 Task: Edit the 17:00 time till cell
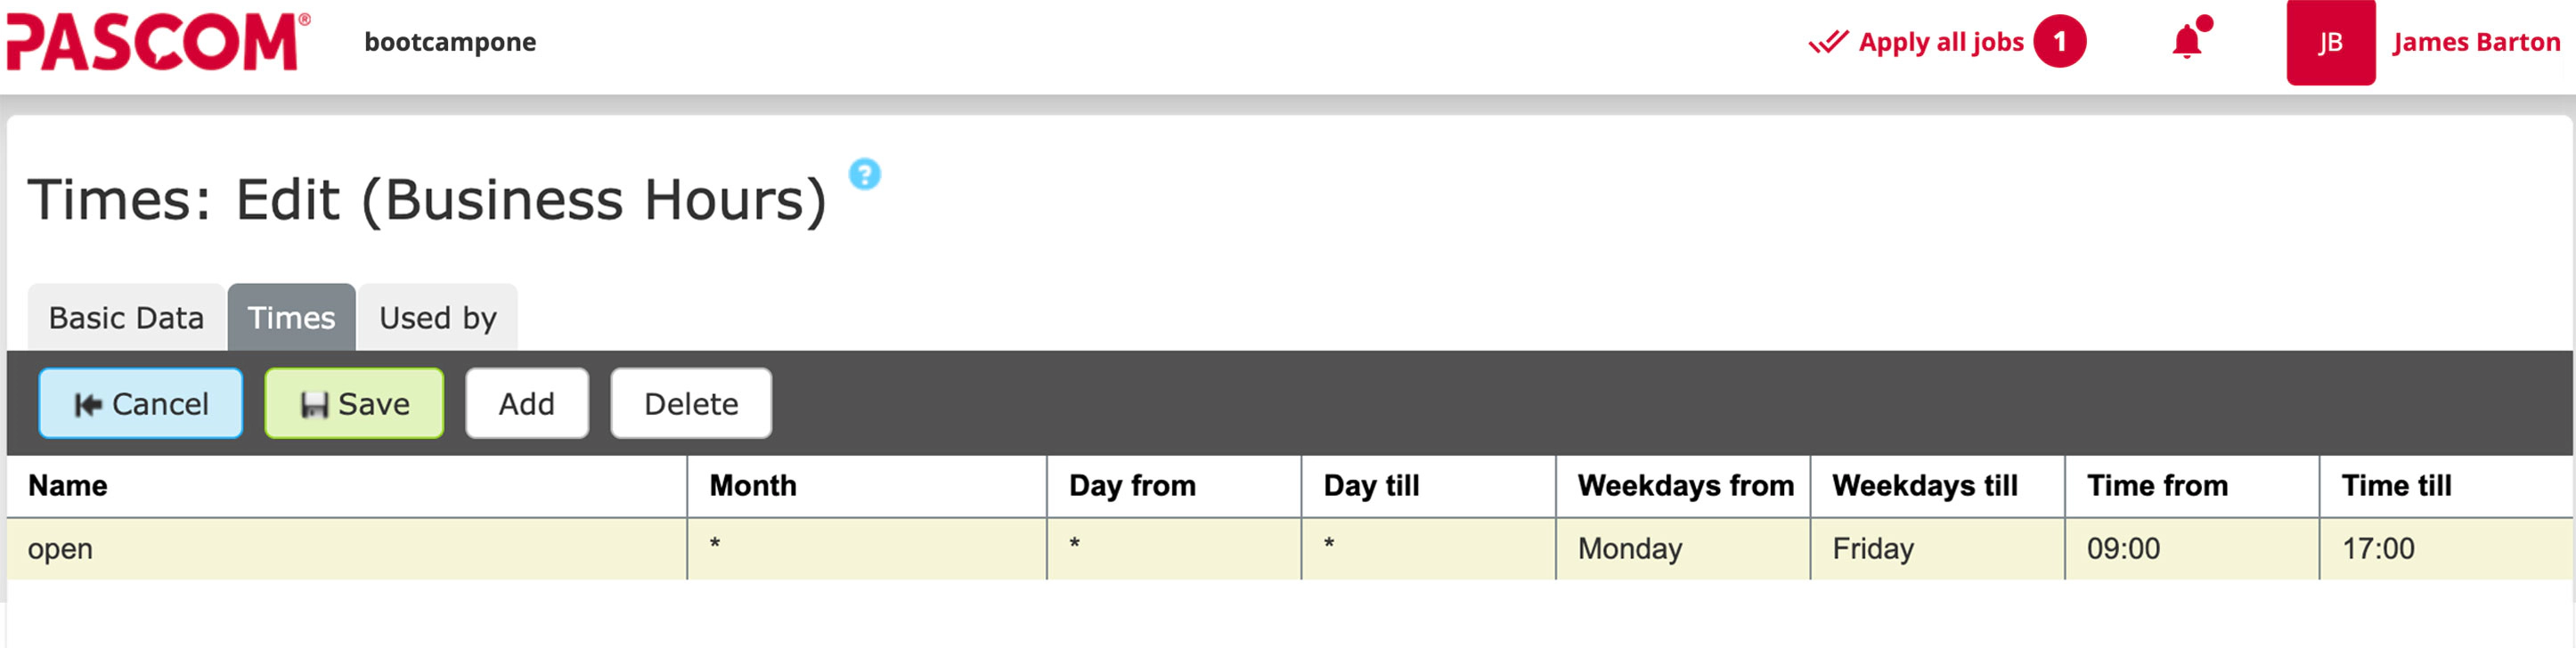point(2447,549)
